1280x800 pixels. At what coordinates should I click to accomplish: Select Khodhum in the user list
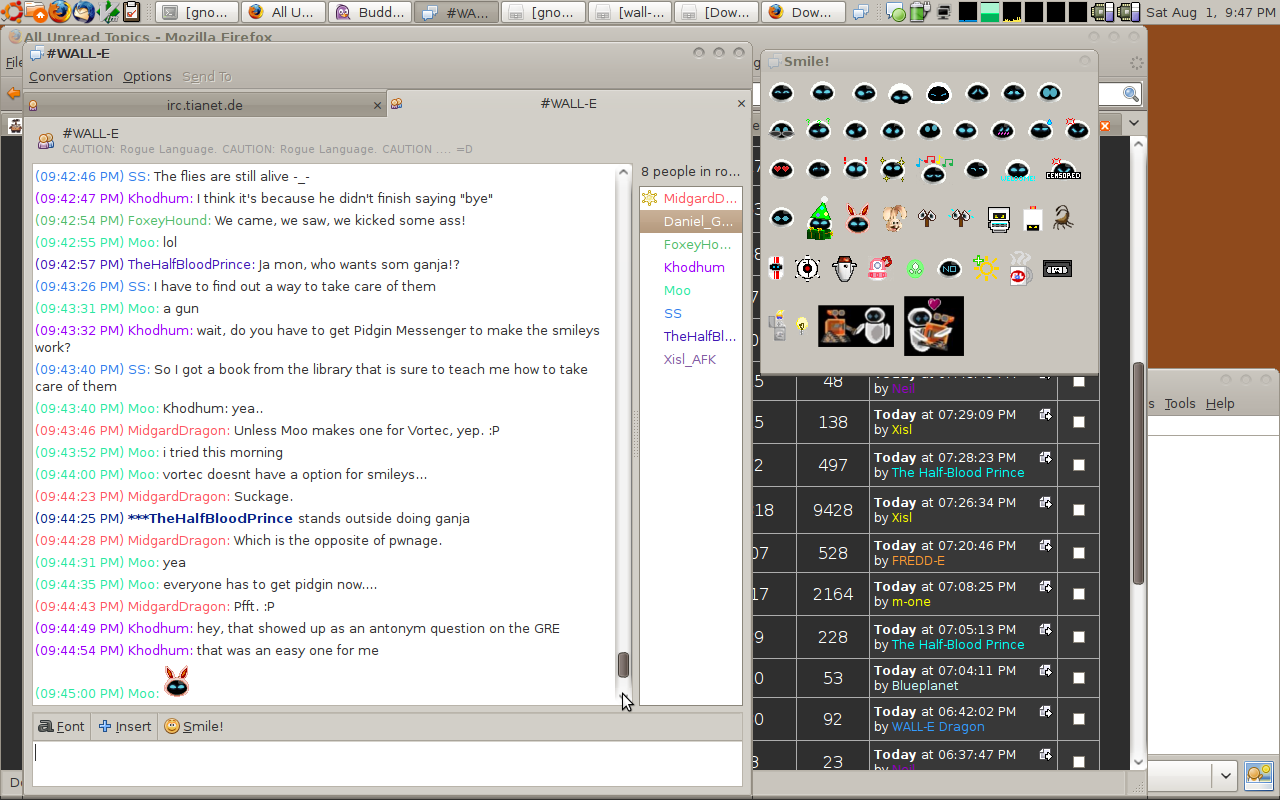(694, 268)
